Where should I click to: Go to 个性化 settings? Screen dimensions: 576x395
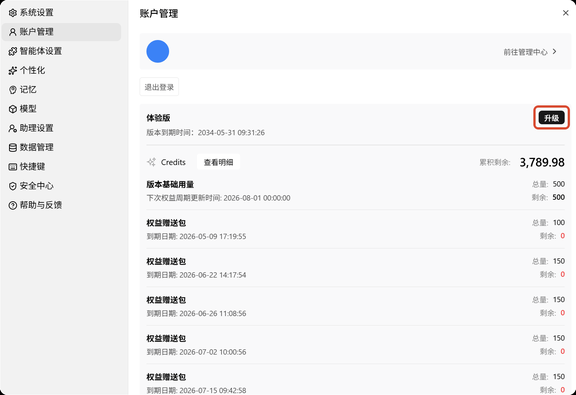tap(61, 71)
